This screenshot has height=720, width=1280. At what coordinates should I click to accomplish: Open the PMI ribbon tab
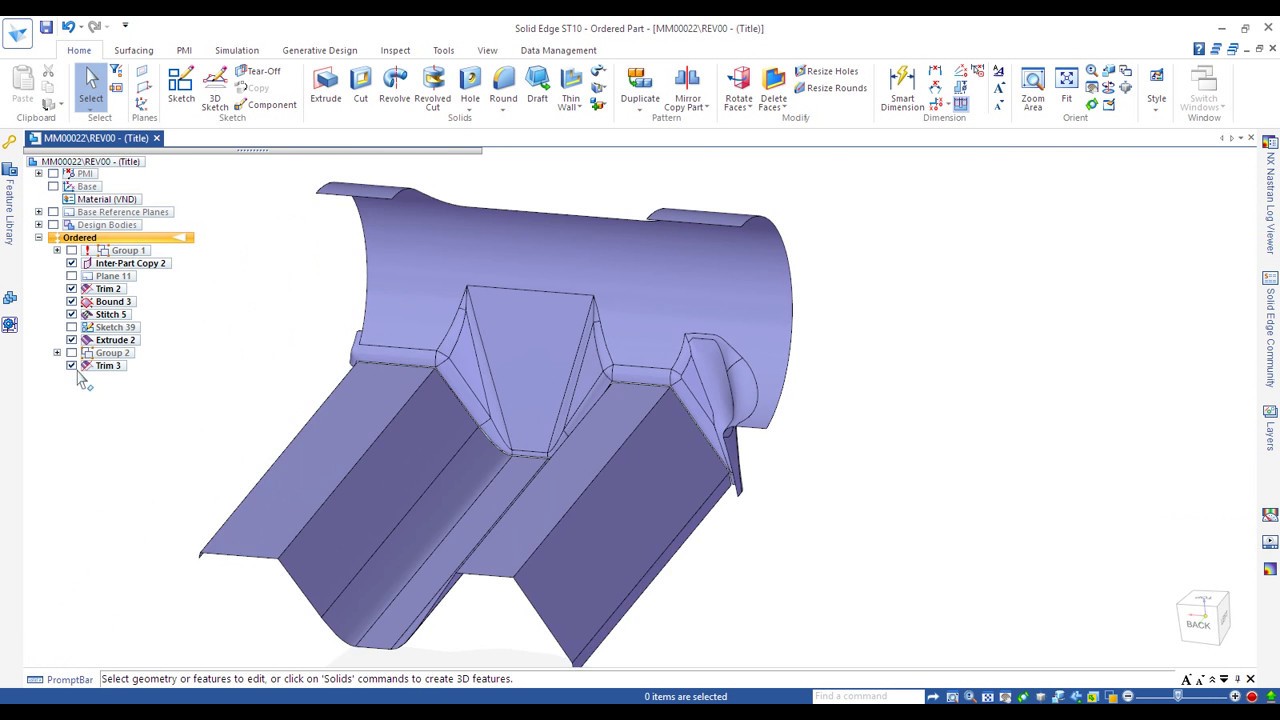point(184,50)
